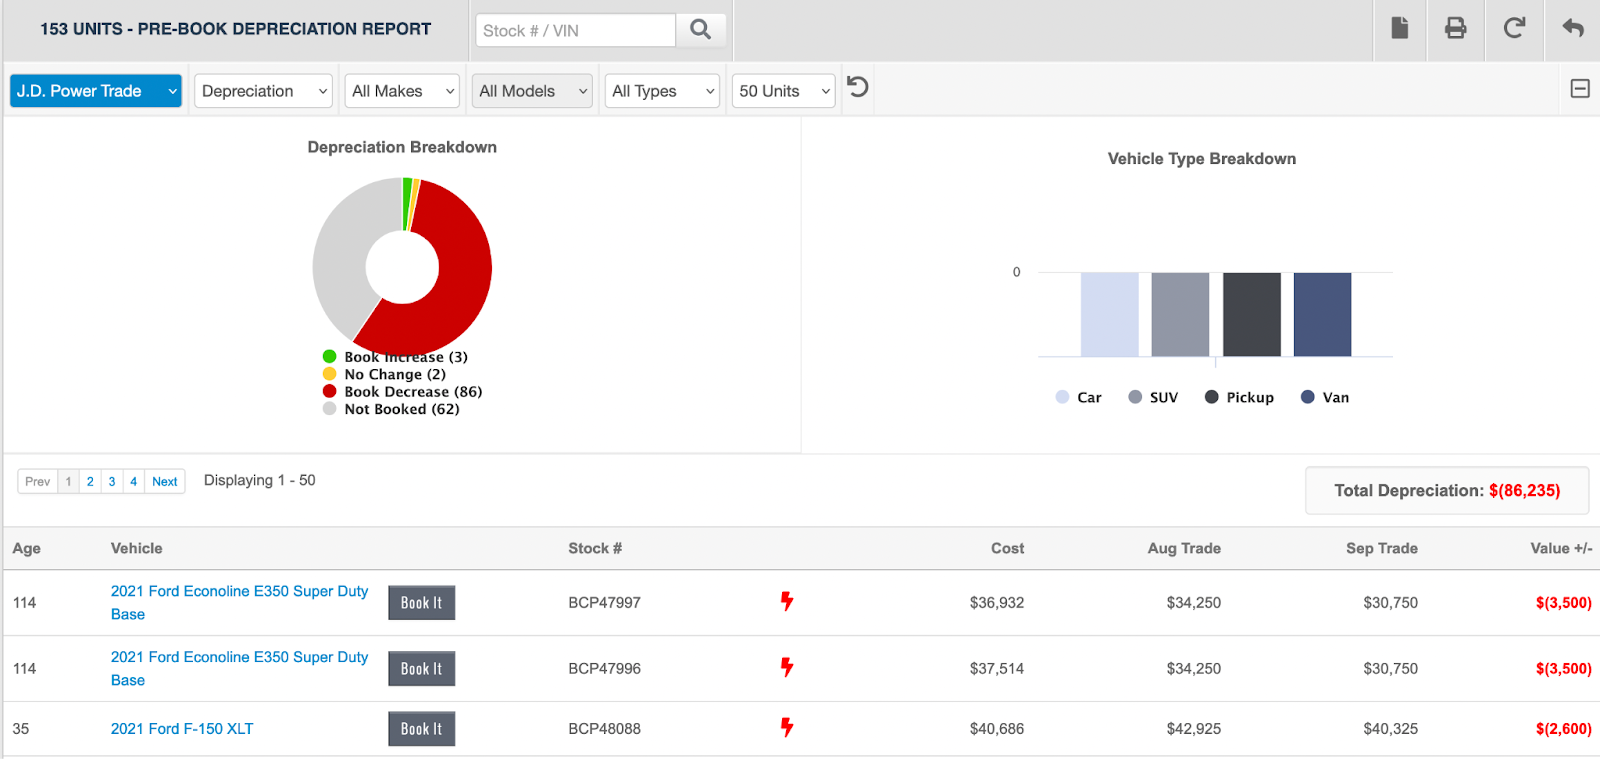Image resolution: width=1600 pixels, height=759 pixels.
Task: Toggle the SUV legend item
Action: click(1153, 397)
